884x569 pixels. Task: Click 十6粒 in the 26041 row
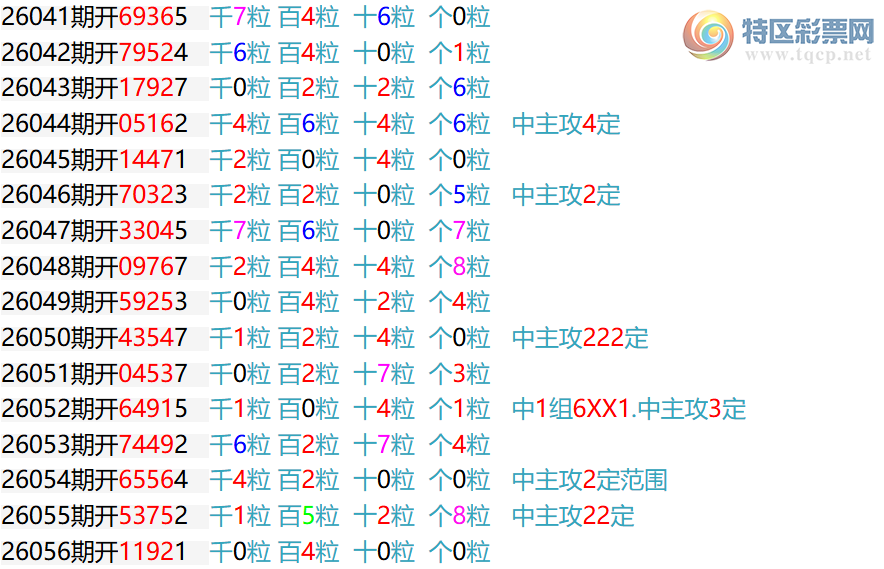pyautogui.click(x=384, y=17)
